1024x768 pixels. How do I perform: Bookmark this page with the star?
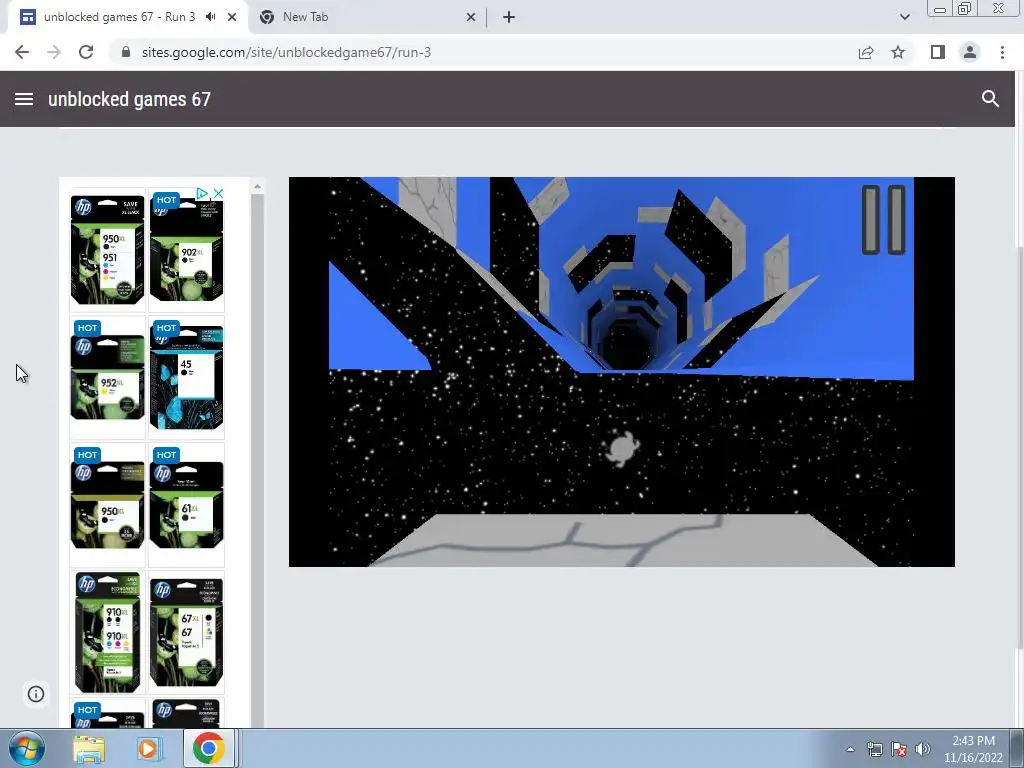click(x=898, y=52)
